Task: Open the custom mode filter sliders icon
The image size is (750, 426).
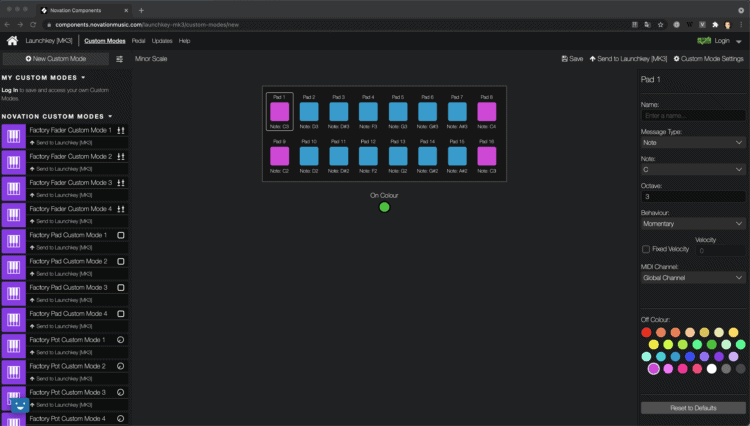Action: click(120, 59)
